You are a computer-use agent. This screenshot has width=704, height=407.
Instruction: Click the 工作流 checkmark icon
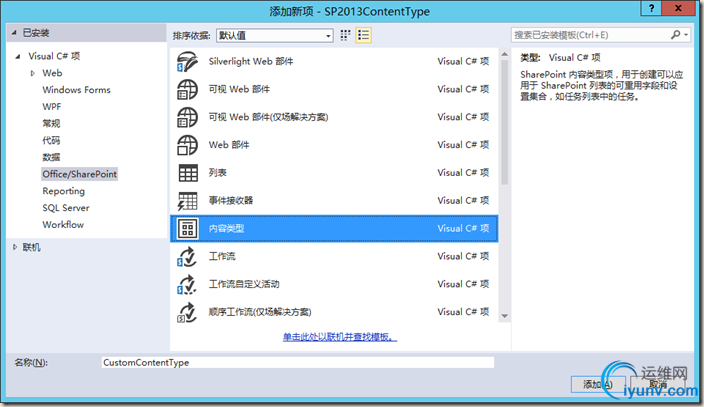[187, 257]
